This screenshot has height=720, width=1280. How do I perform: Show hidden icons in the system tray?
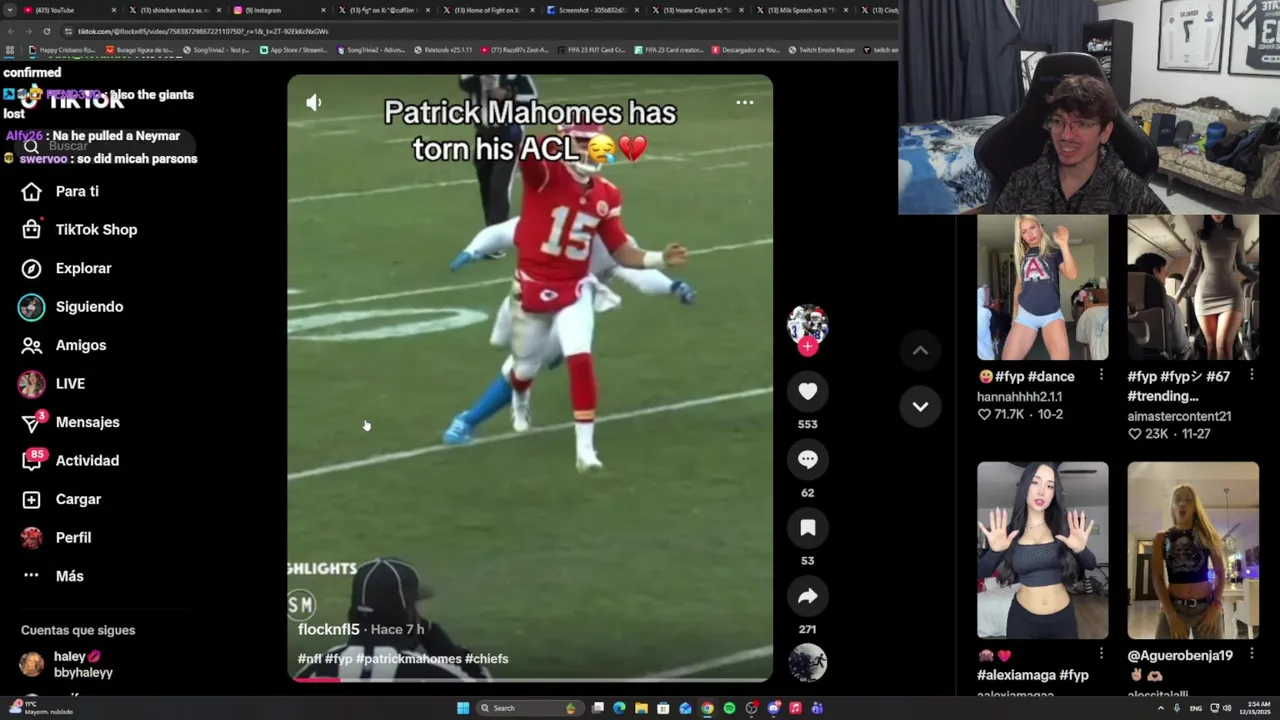1161,708
